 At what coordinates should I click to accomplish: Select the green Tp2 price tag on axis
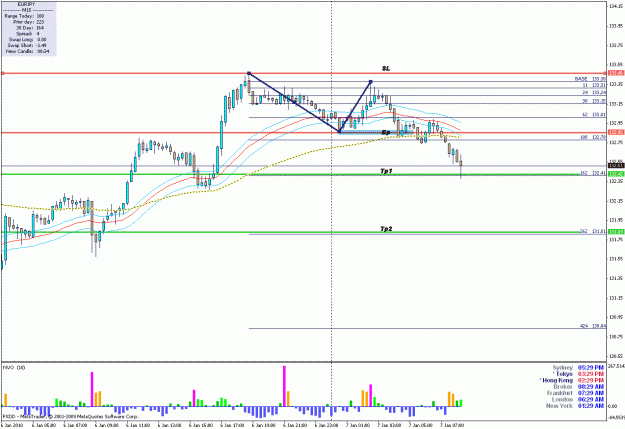(x=616, y=232)
